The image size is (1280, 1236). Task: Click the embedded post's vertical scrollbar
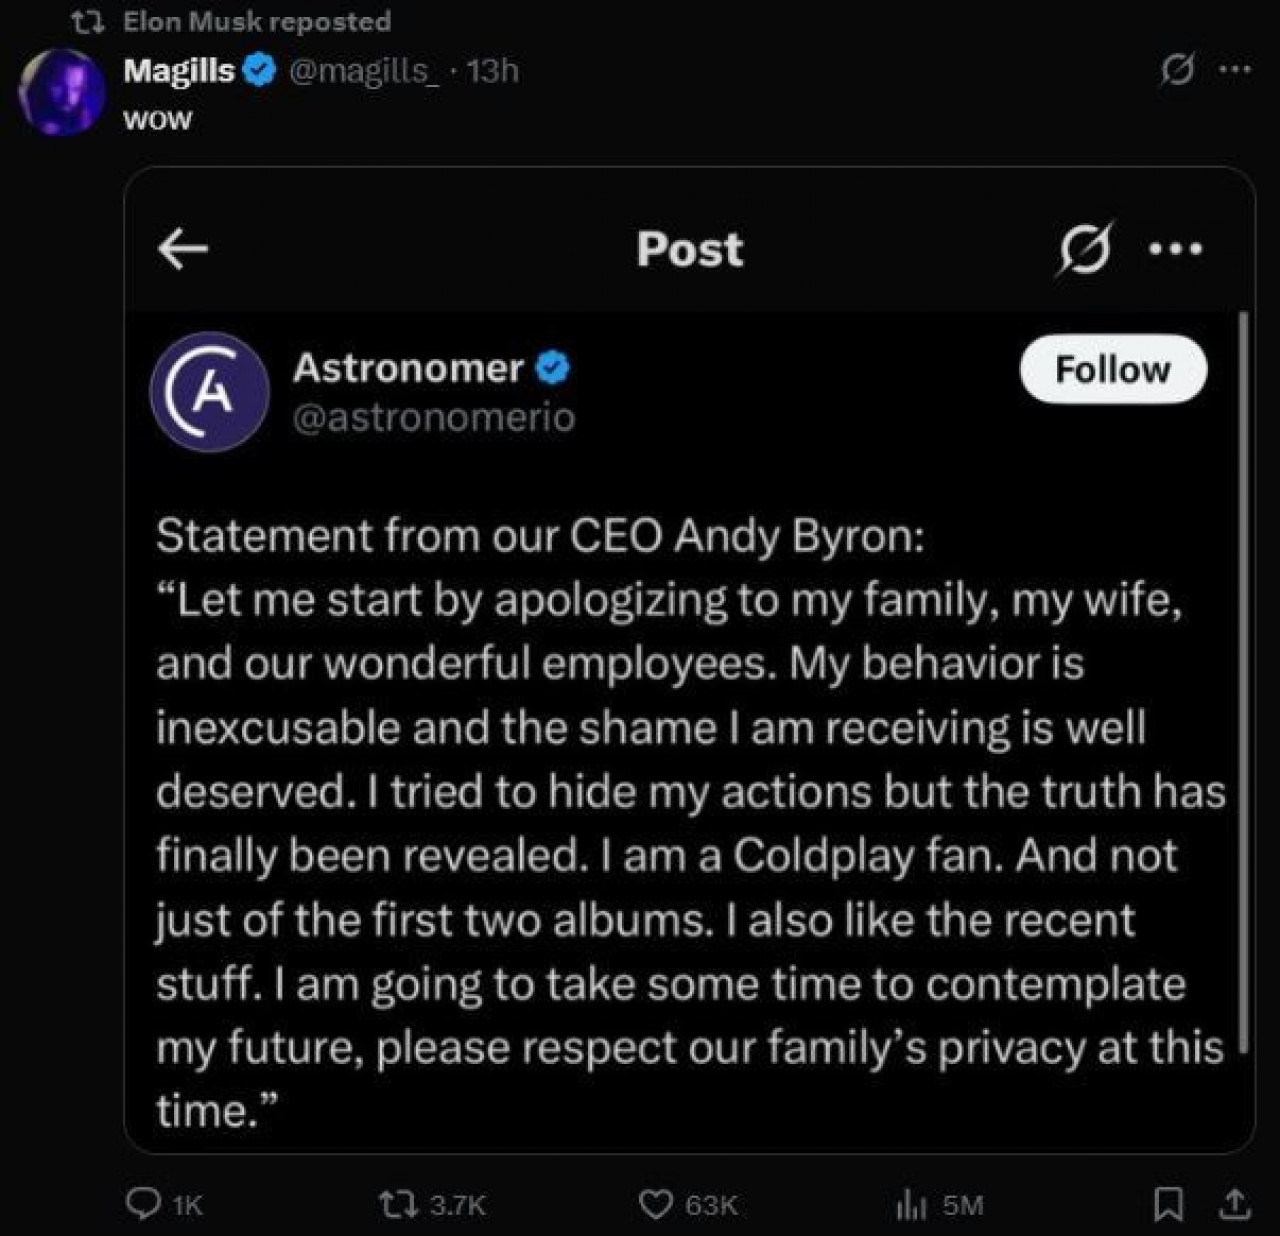tap(1243, 680)
